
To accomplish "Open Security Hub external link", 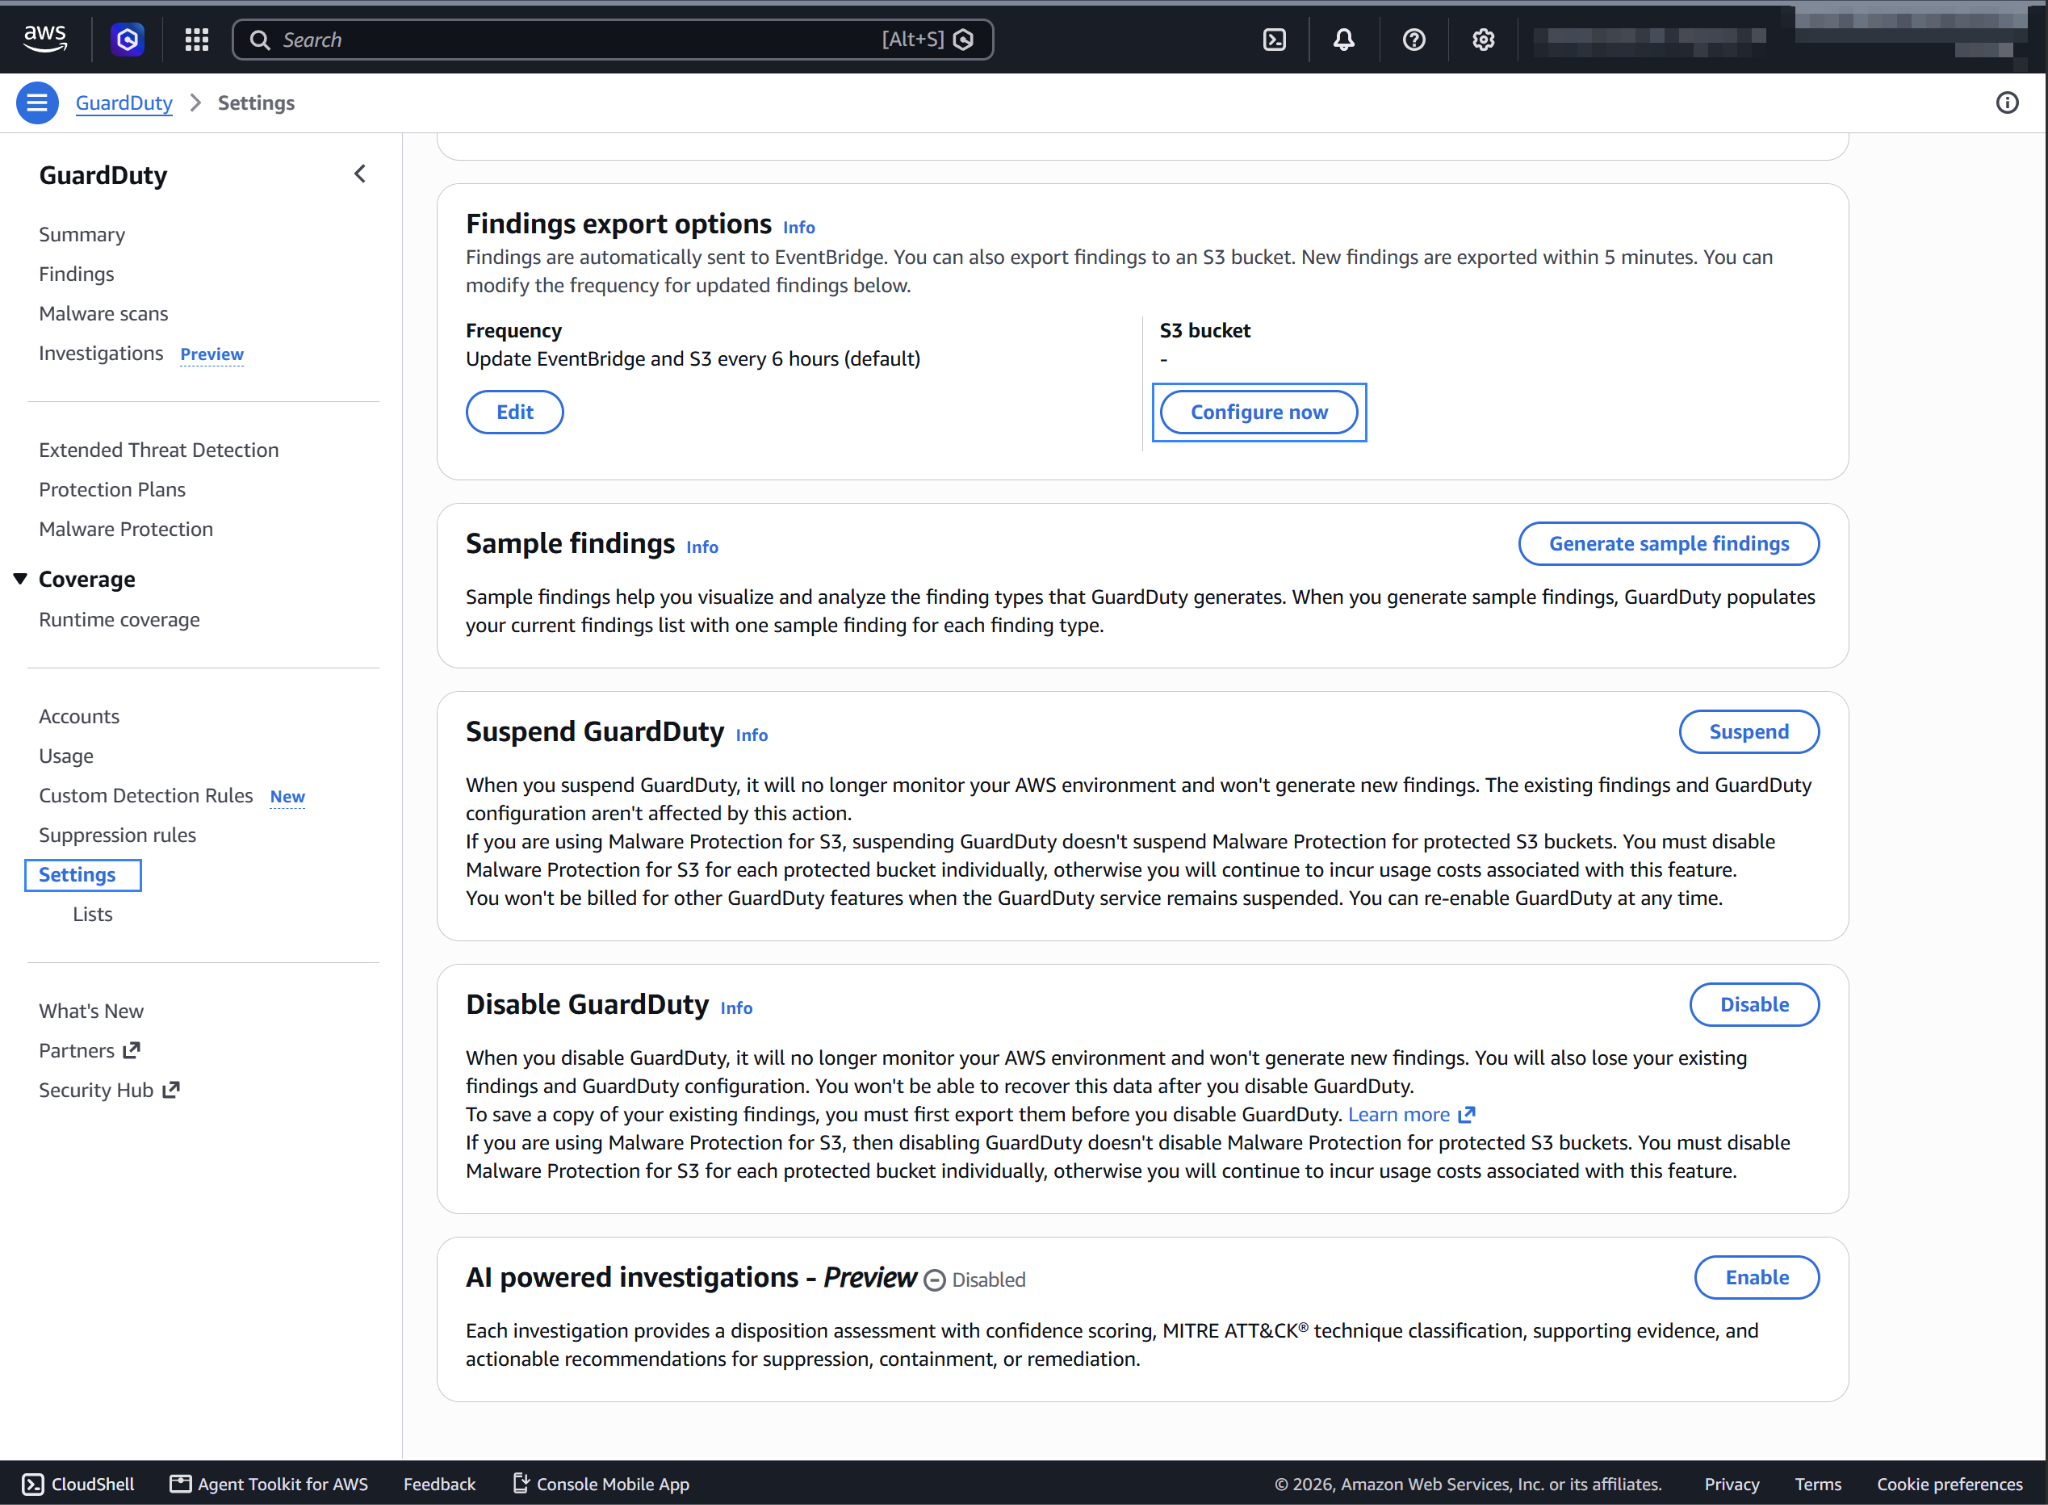I will coord(108,1090).
